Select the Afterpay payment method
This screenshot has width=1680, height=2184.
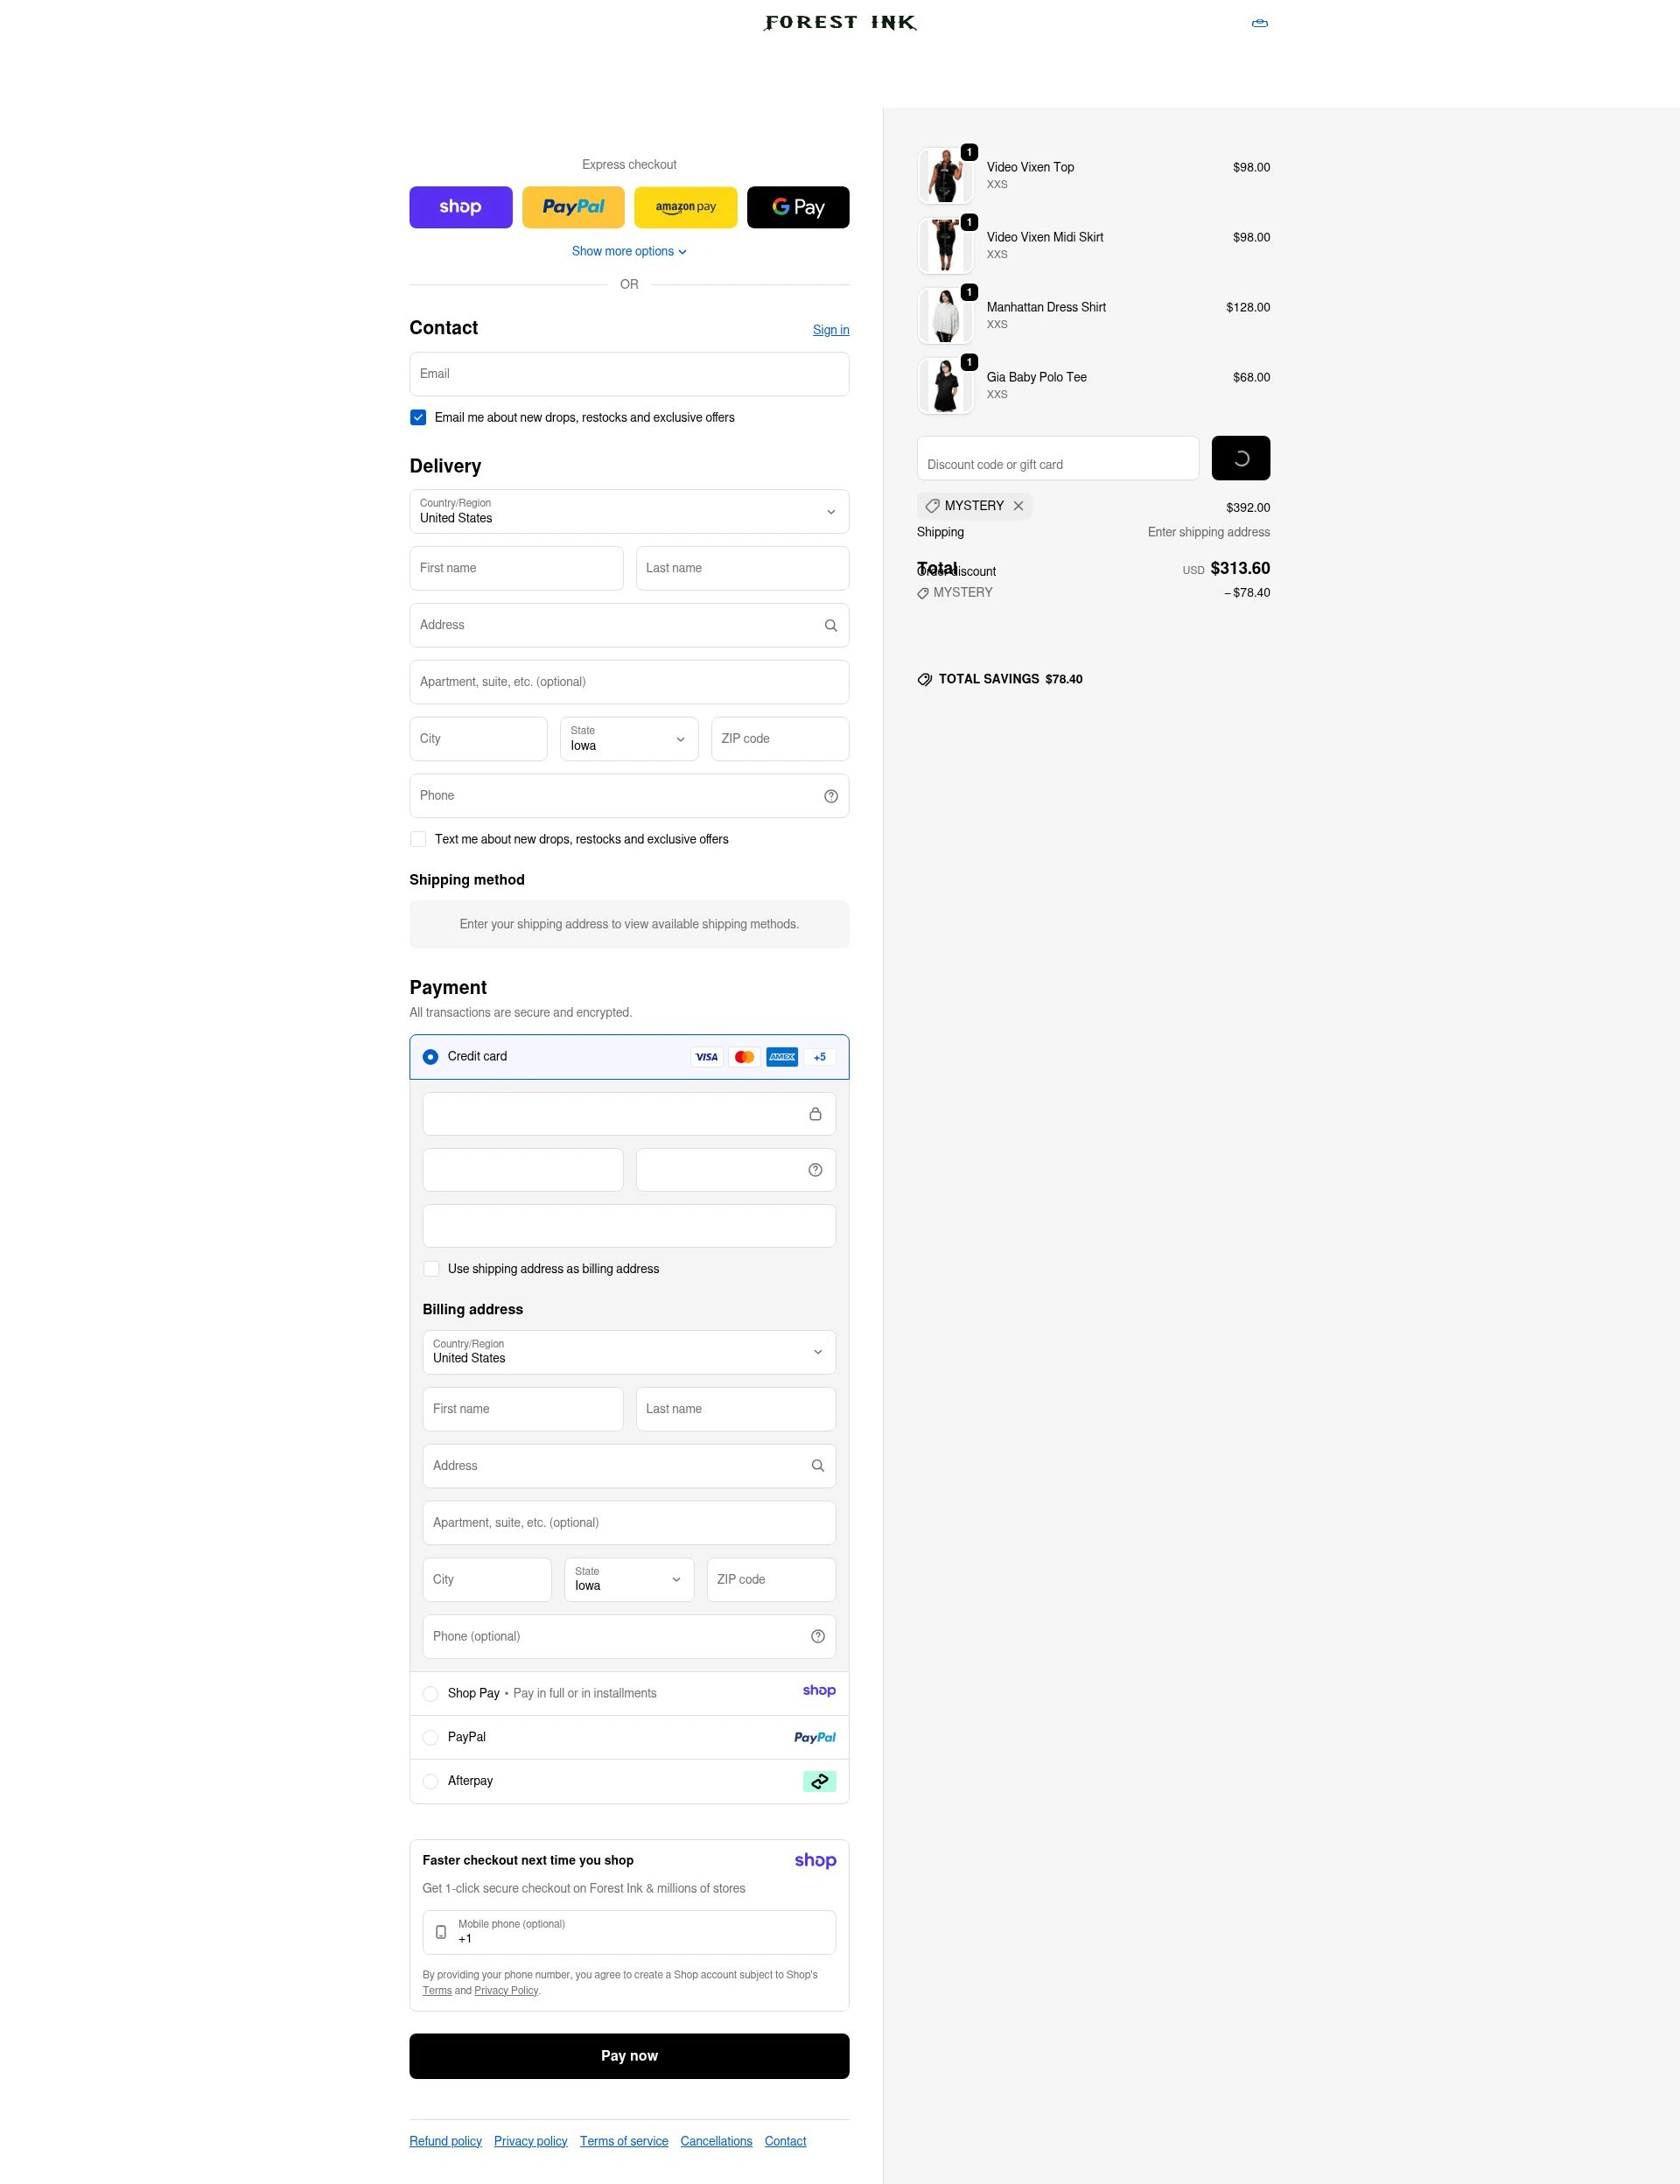(430, 1781)
